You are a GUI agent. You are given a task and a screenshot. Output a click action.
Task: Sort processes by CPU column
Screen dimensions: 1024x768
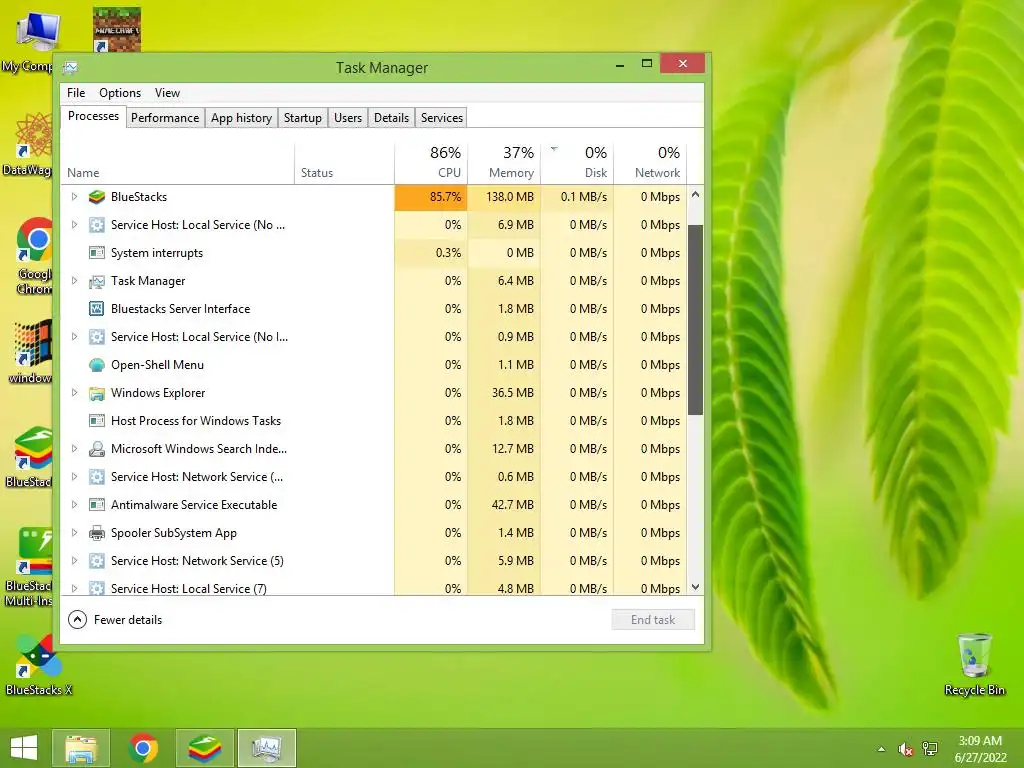431,161
